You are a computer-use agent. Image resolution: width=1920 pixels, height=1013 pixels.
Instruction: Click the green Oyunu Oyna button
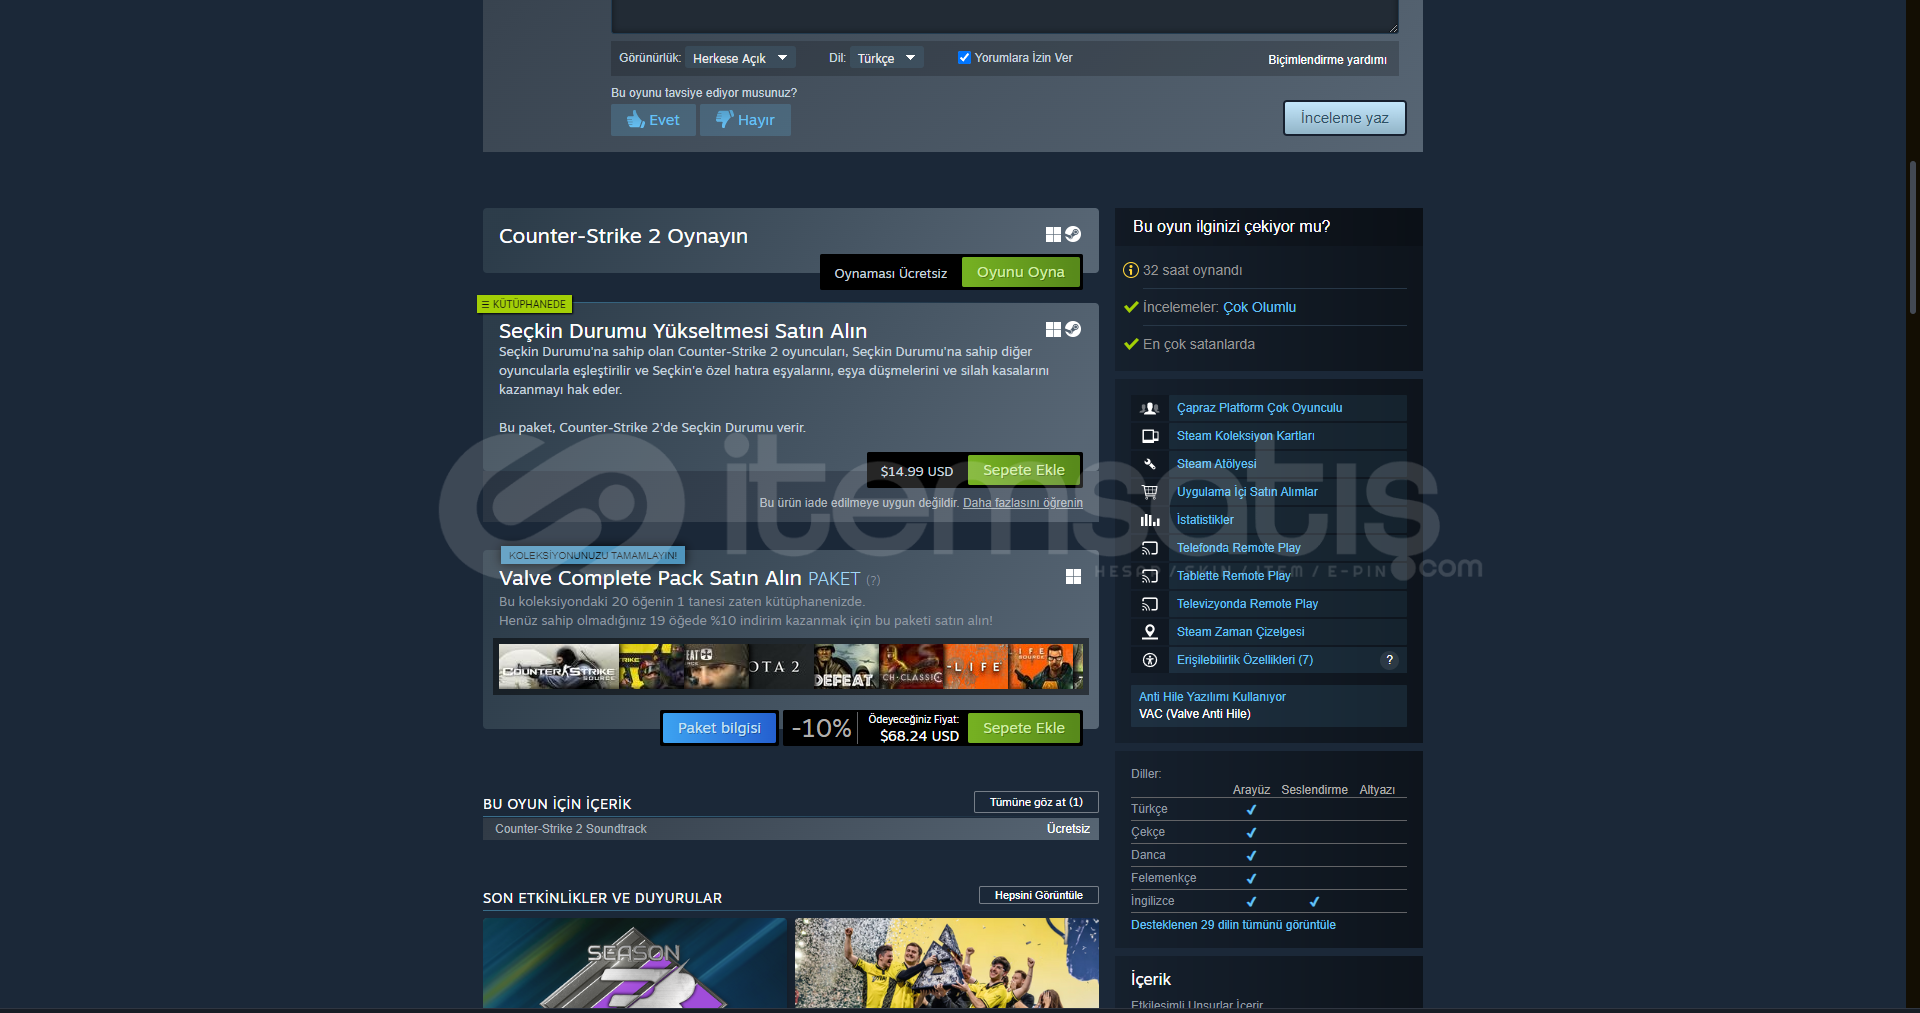click(x=1020, y=272)
